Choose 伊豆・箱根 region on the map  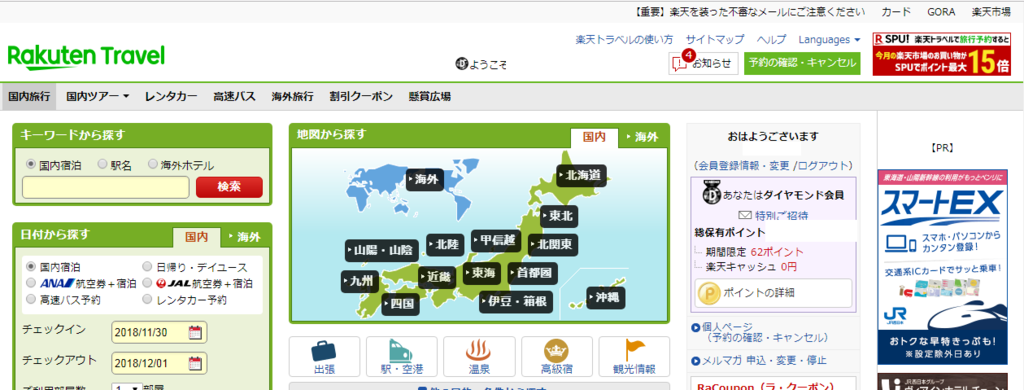coord(516,301)
